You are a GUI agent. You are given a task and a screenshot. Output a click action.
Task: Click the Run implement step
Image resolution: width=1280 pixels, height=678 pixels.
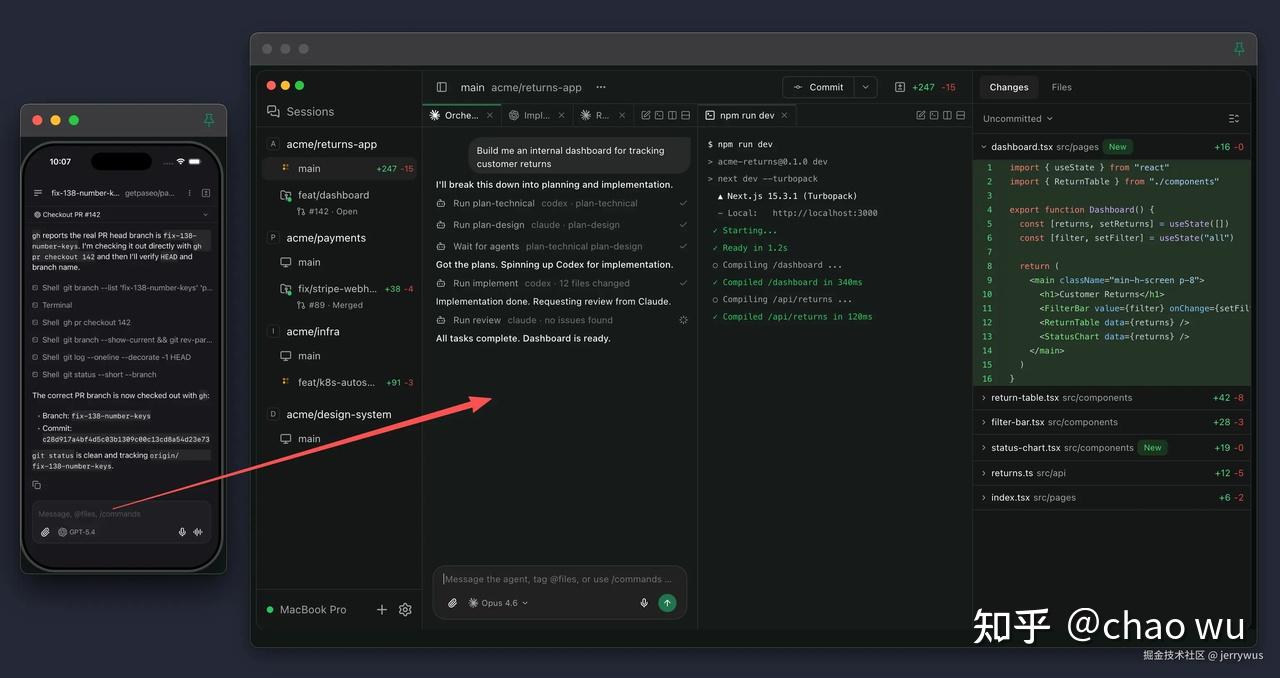(562, 283)
